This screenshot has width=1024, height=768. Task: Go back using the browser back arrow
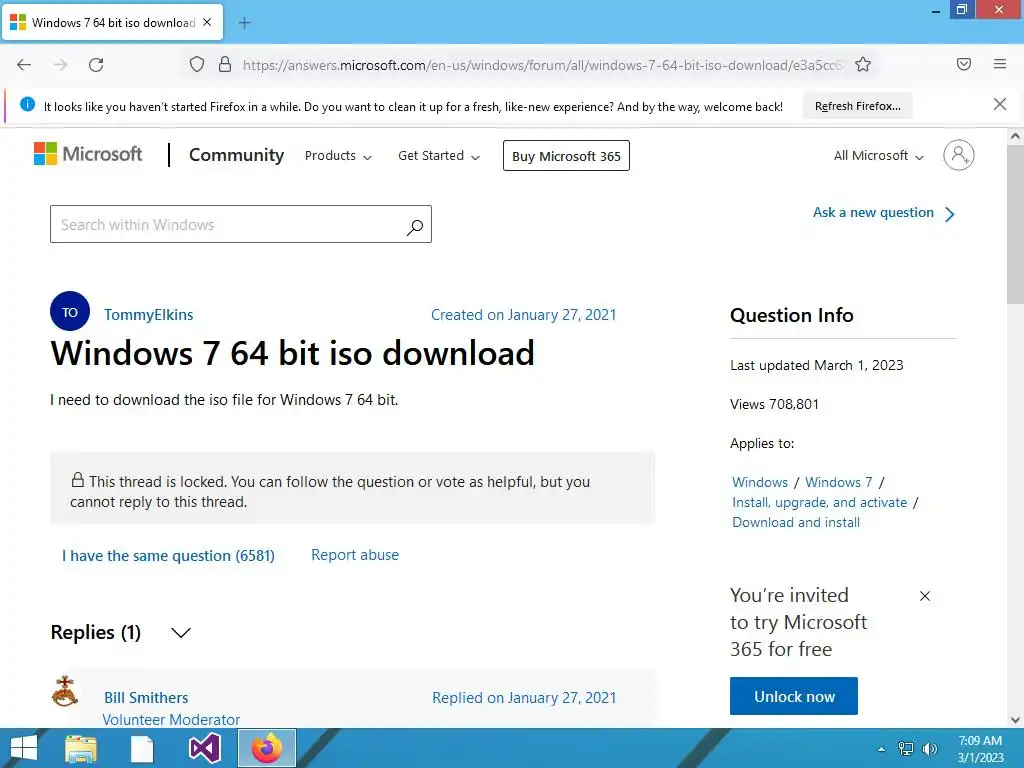coord(24,65)
